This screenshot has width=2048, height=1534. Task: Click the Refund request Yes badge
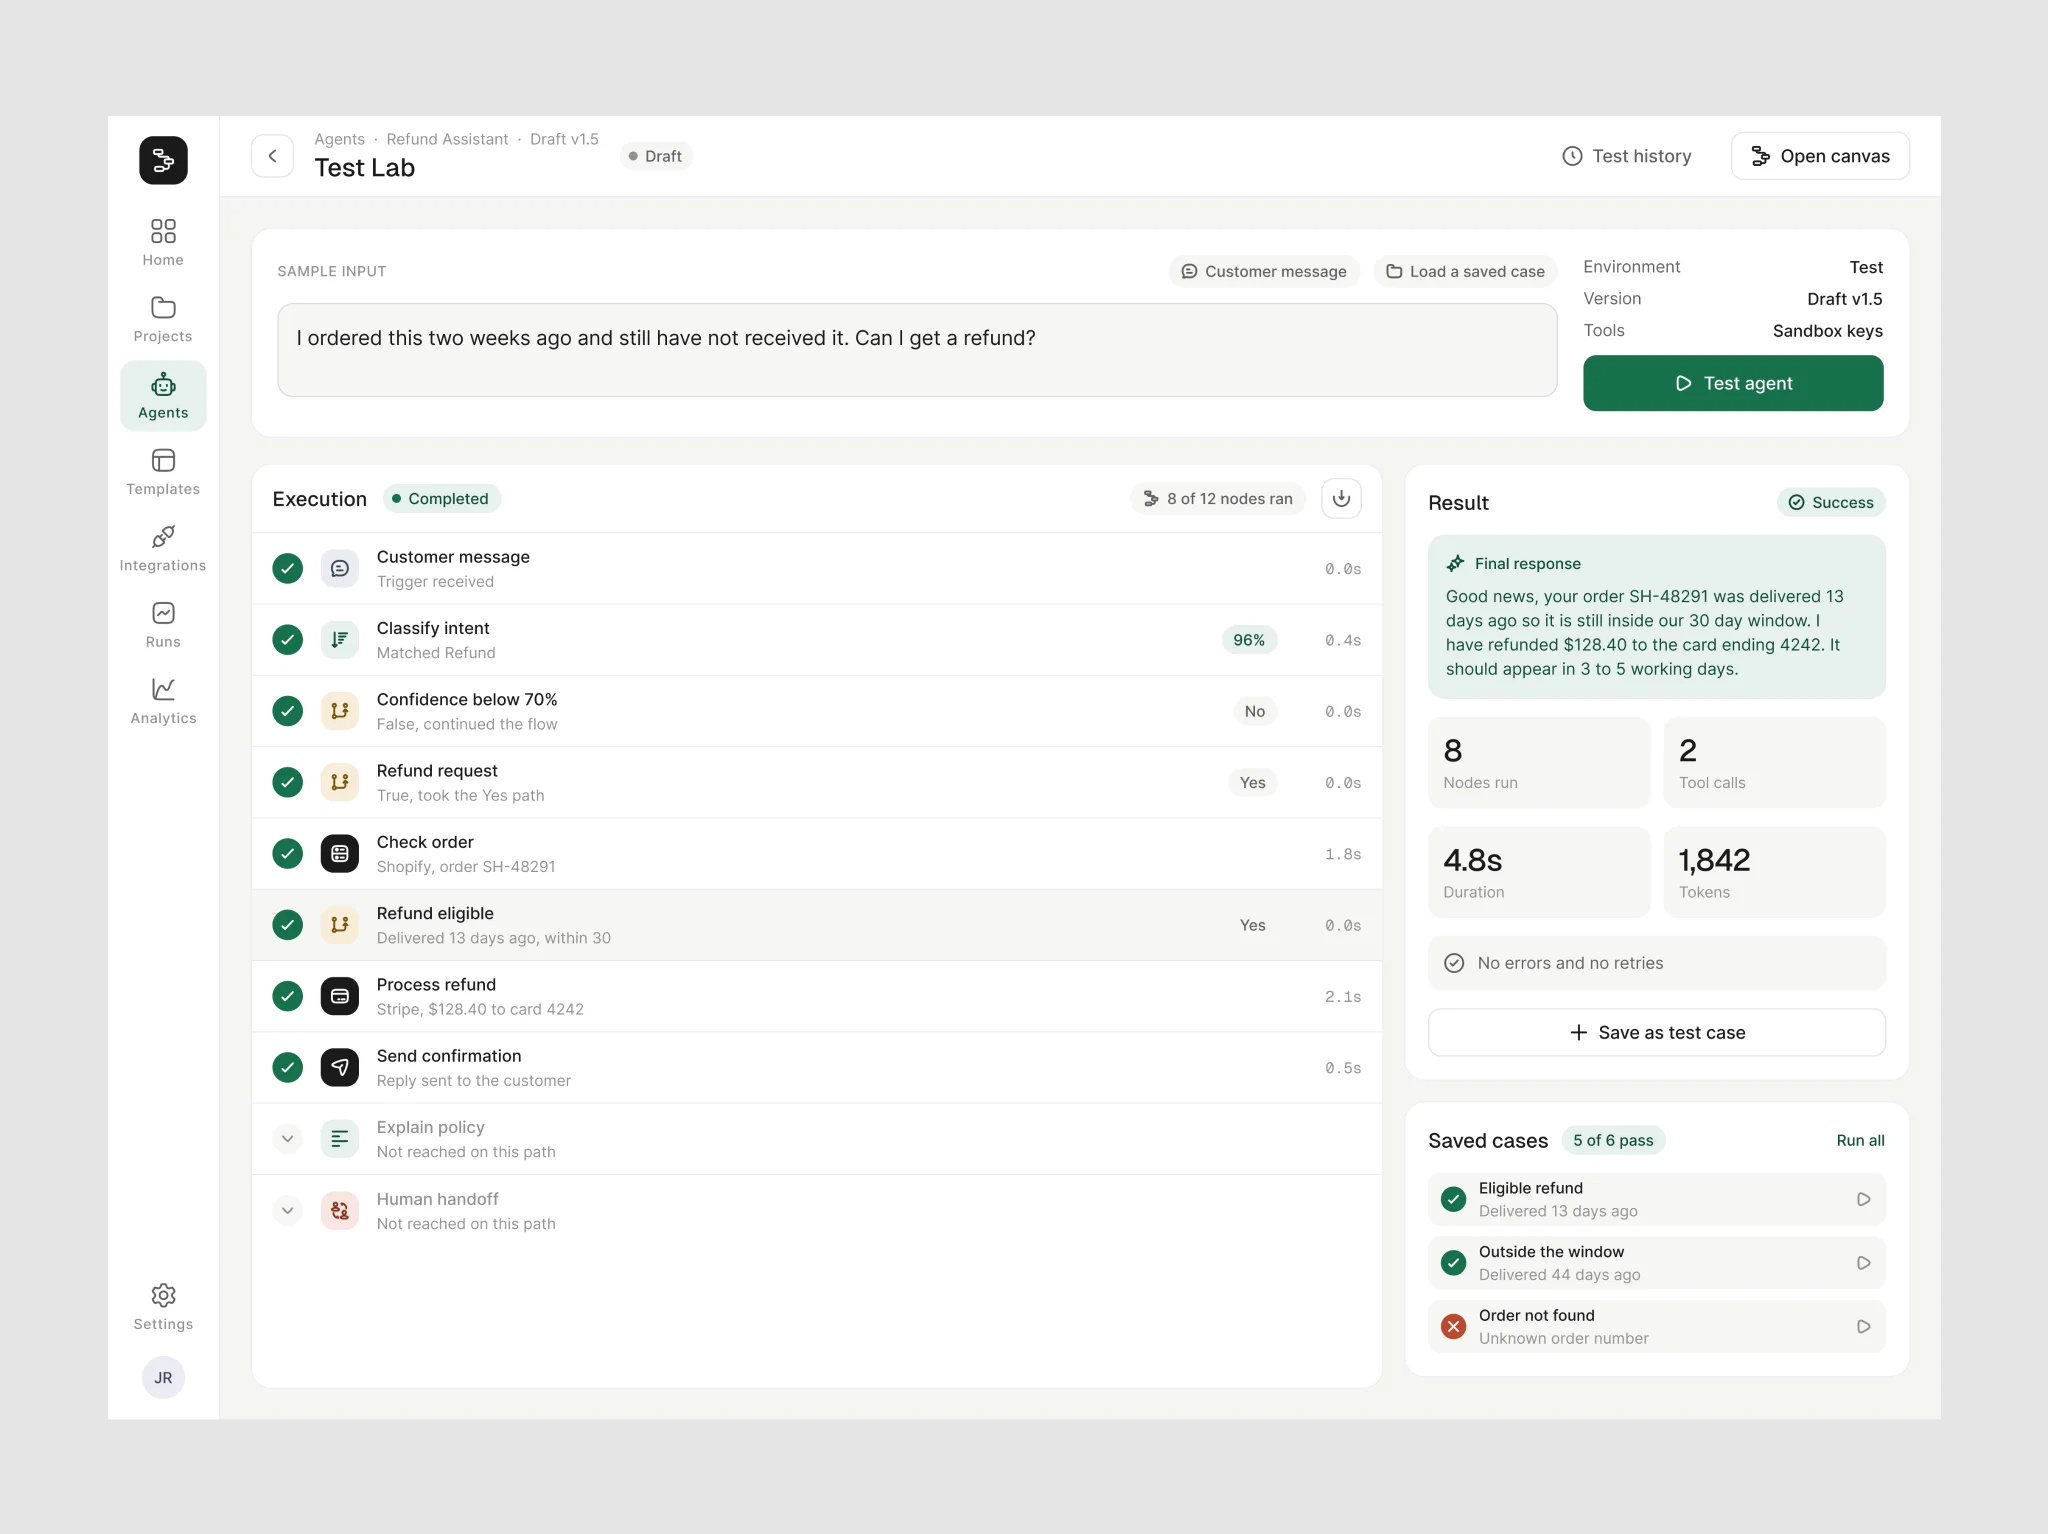pyautogui.click(x=1252, y=783)
